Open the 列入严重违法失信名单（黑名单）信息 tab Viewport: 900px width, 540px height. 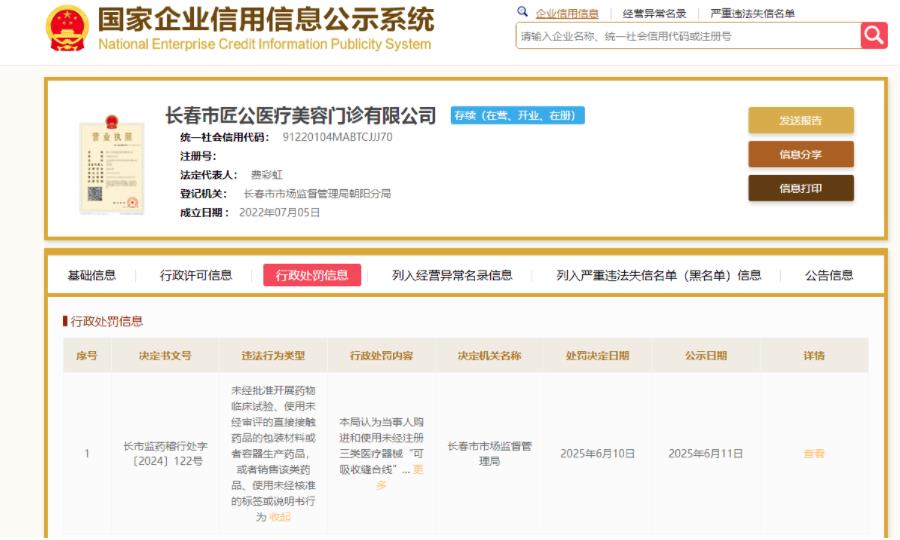(x=659, y=275)
